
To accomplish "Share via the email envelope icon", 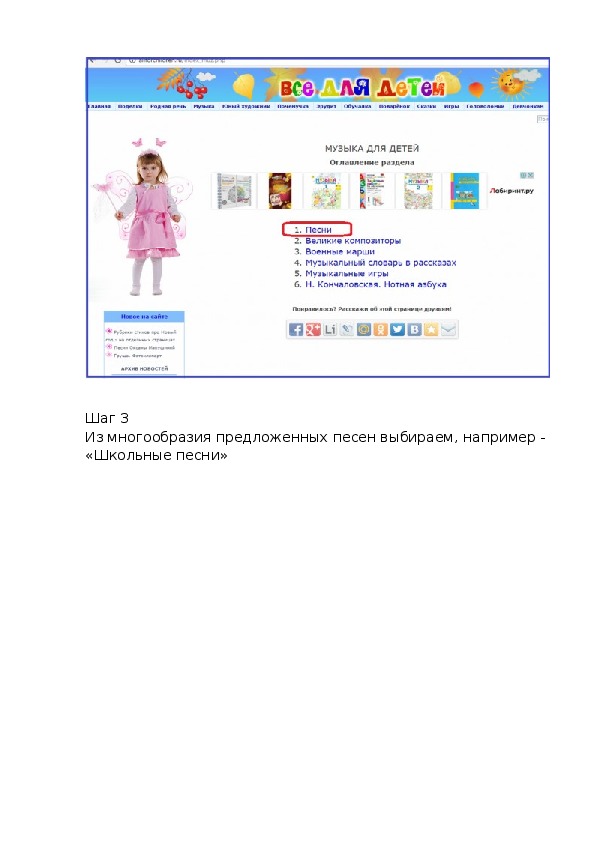I will 448,329.
